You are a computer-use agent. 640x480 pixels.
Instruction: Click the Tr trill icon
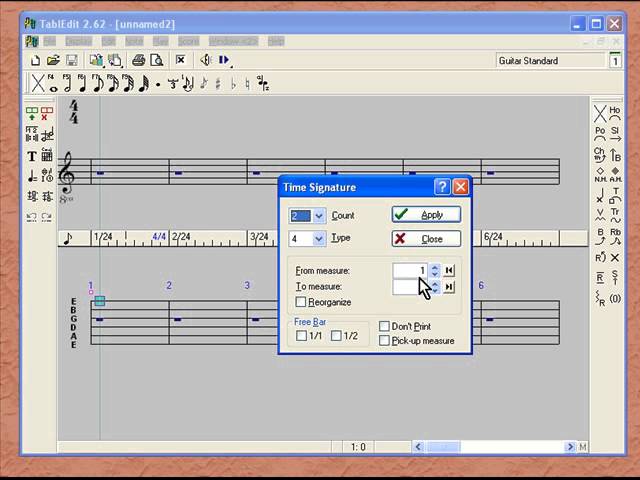pos(615,215)
